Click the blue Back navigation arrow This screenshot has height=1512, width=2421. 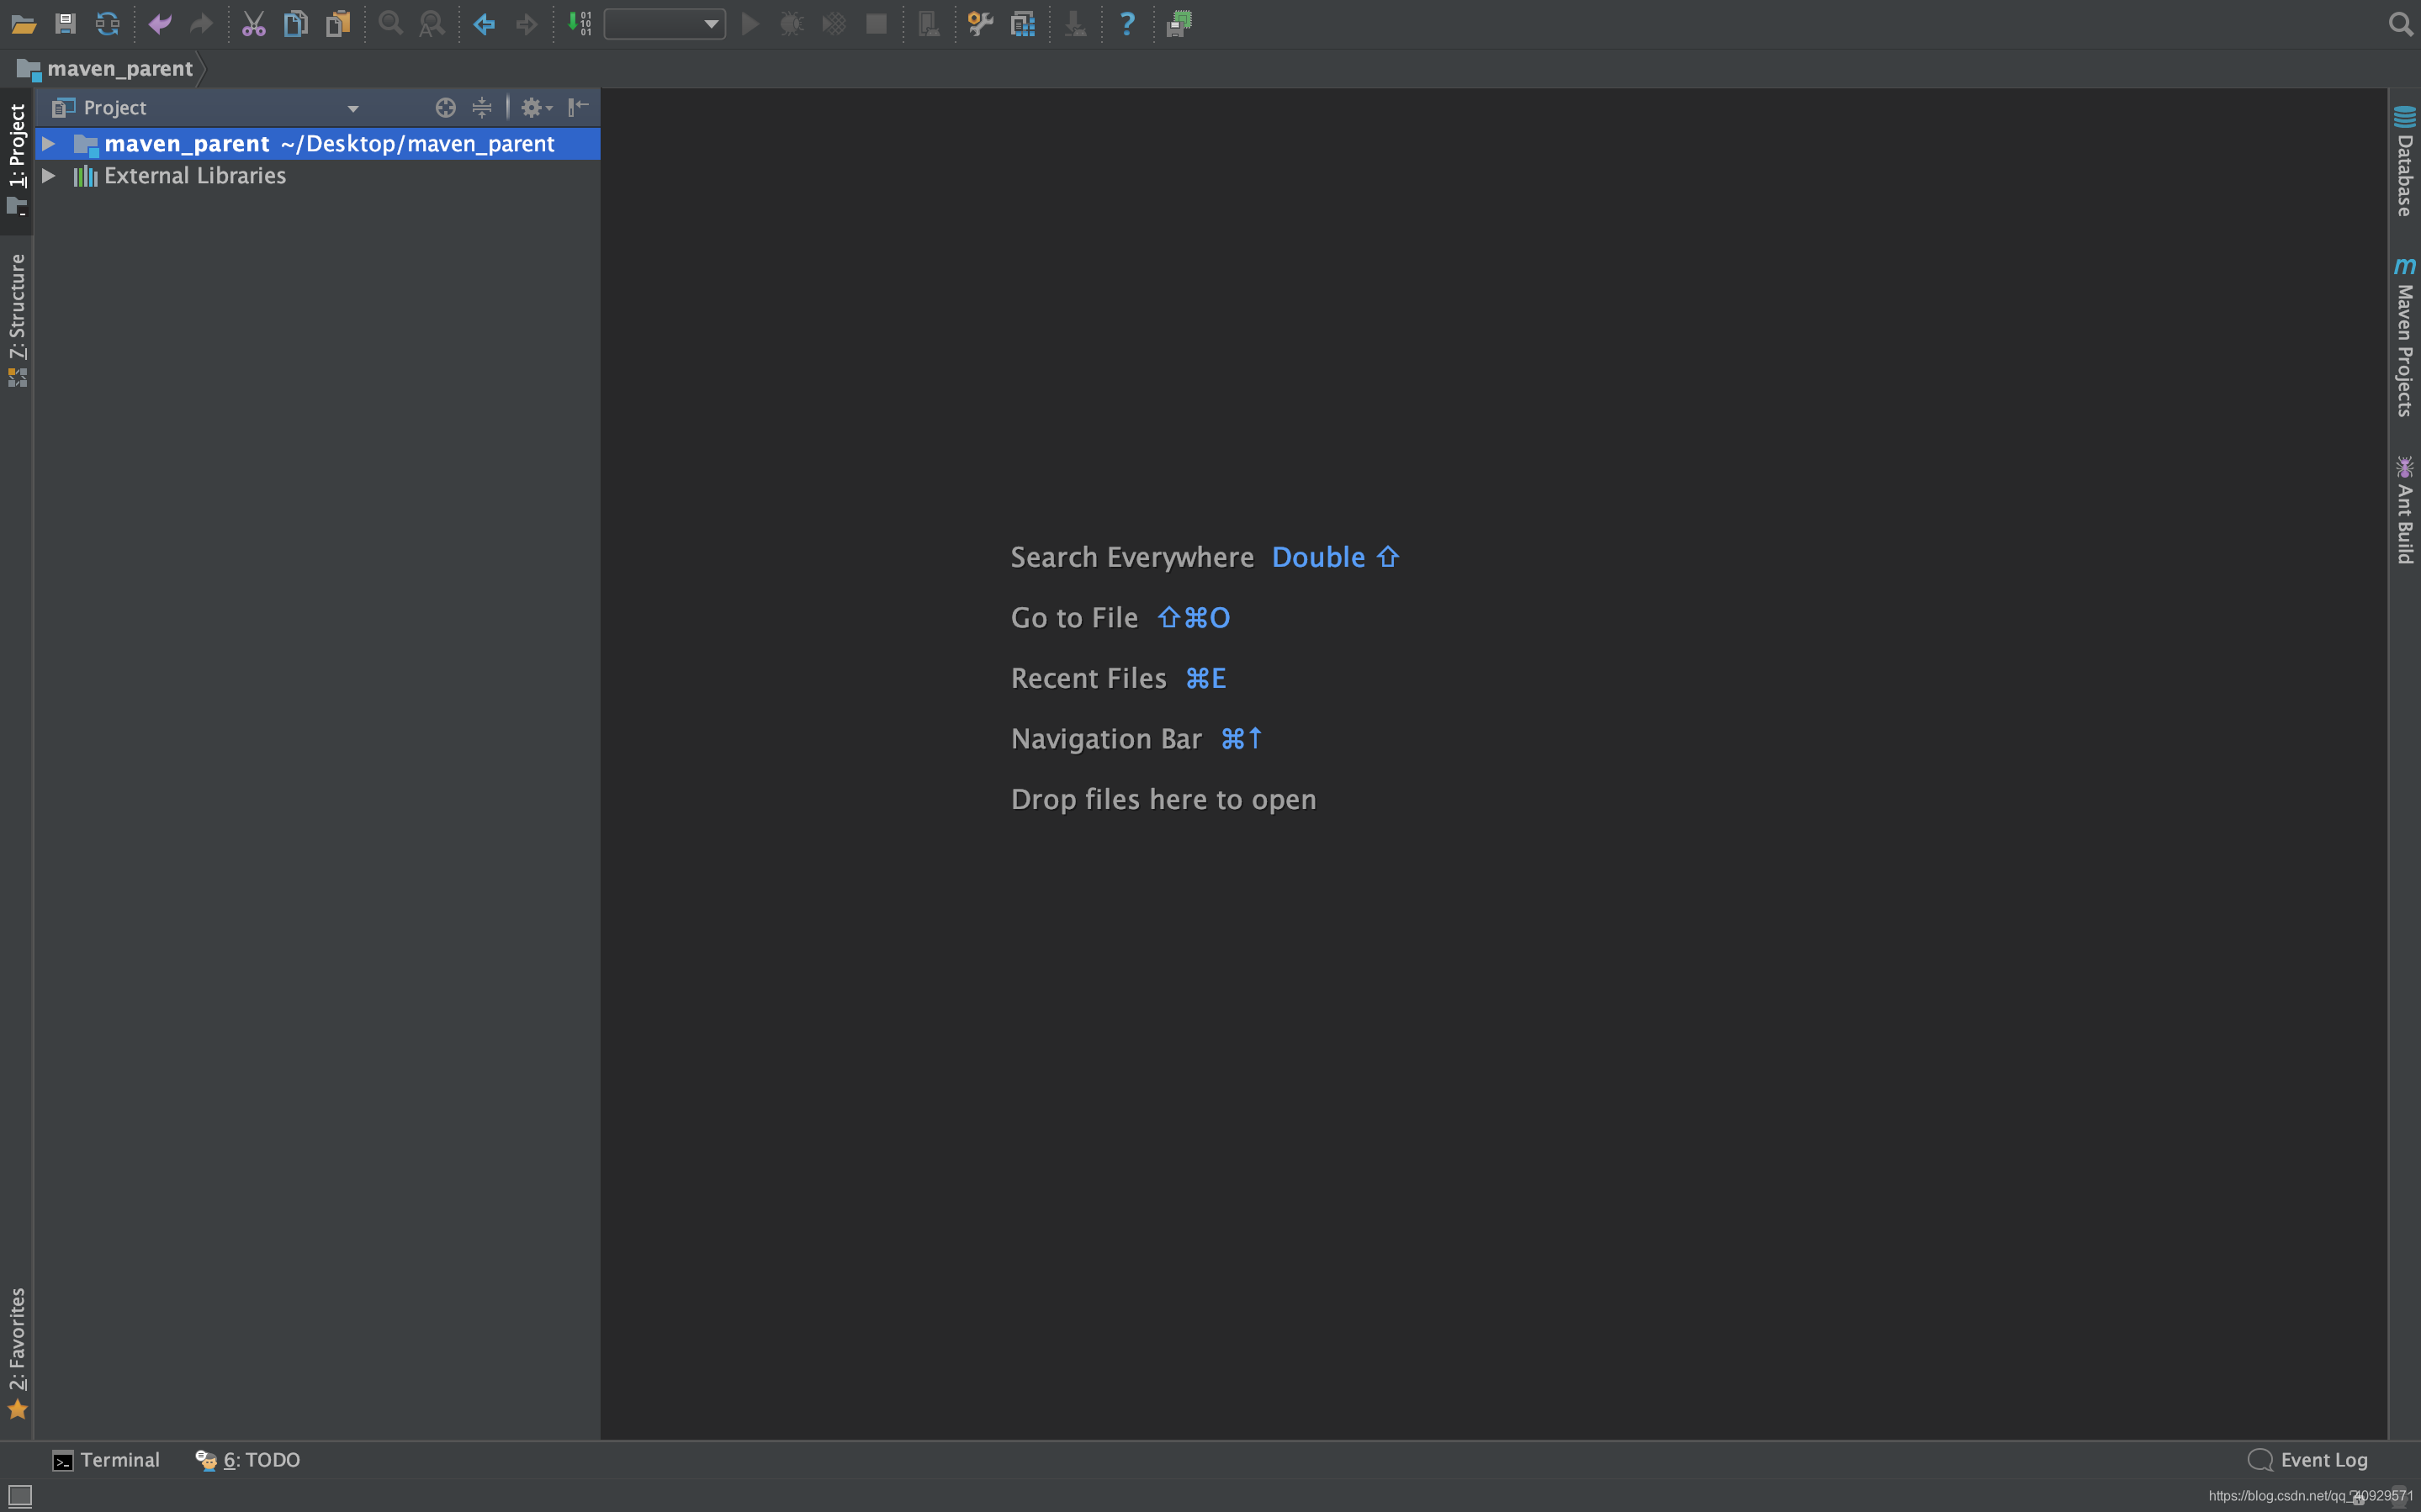(484, 24)
